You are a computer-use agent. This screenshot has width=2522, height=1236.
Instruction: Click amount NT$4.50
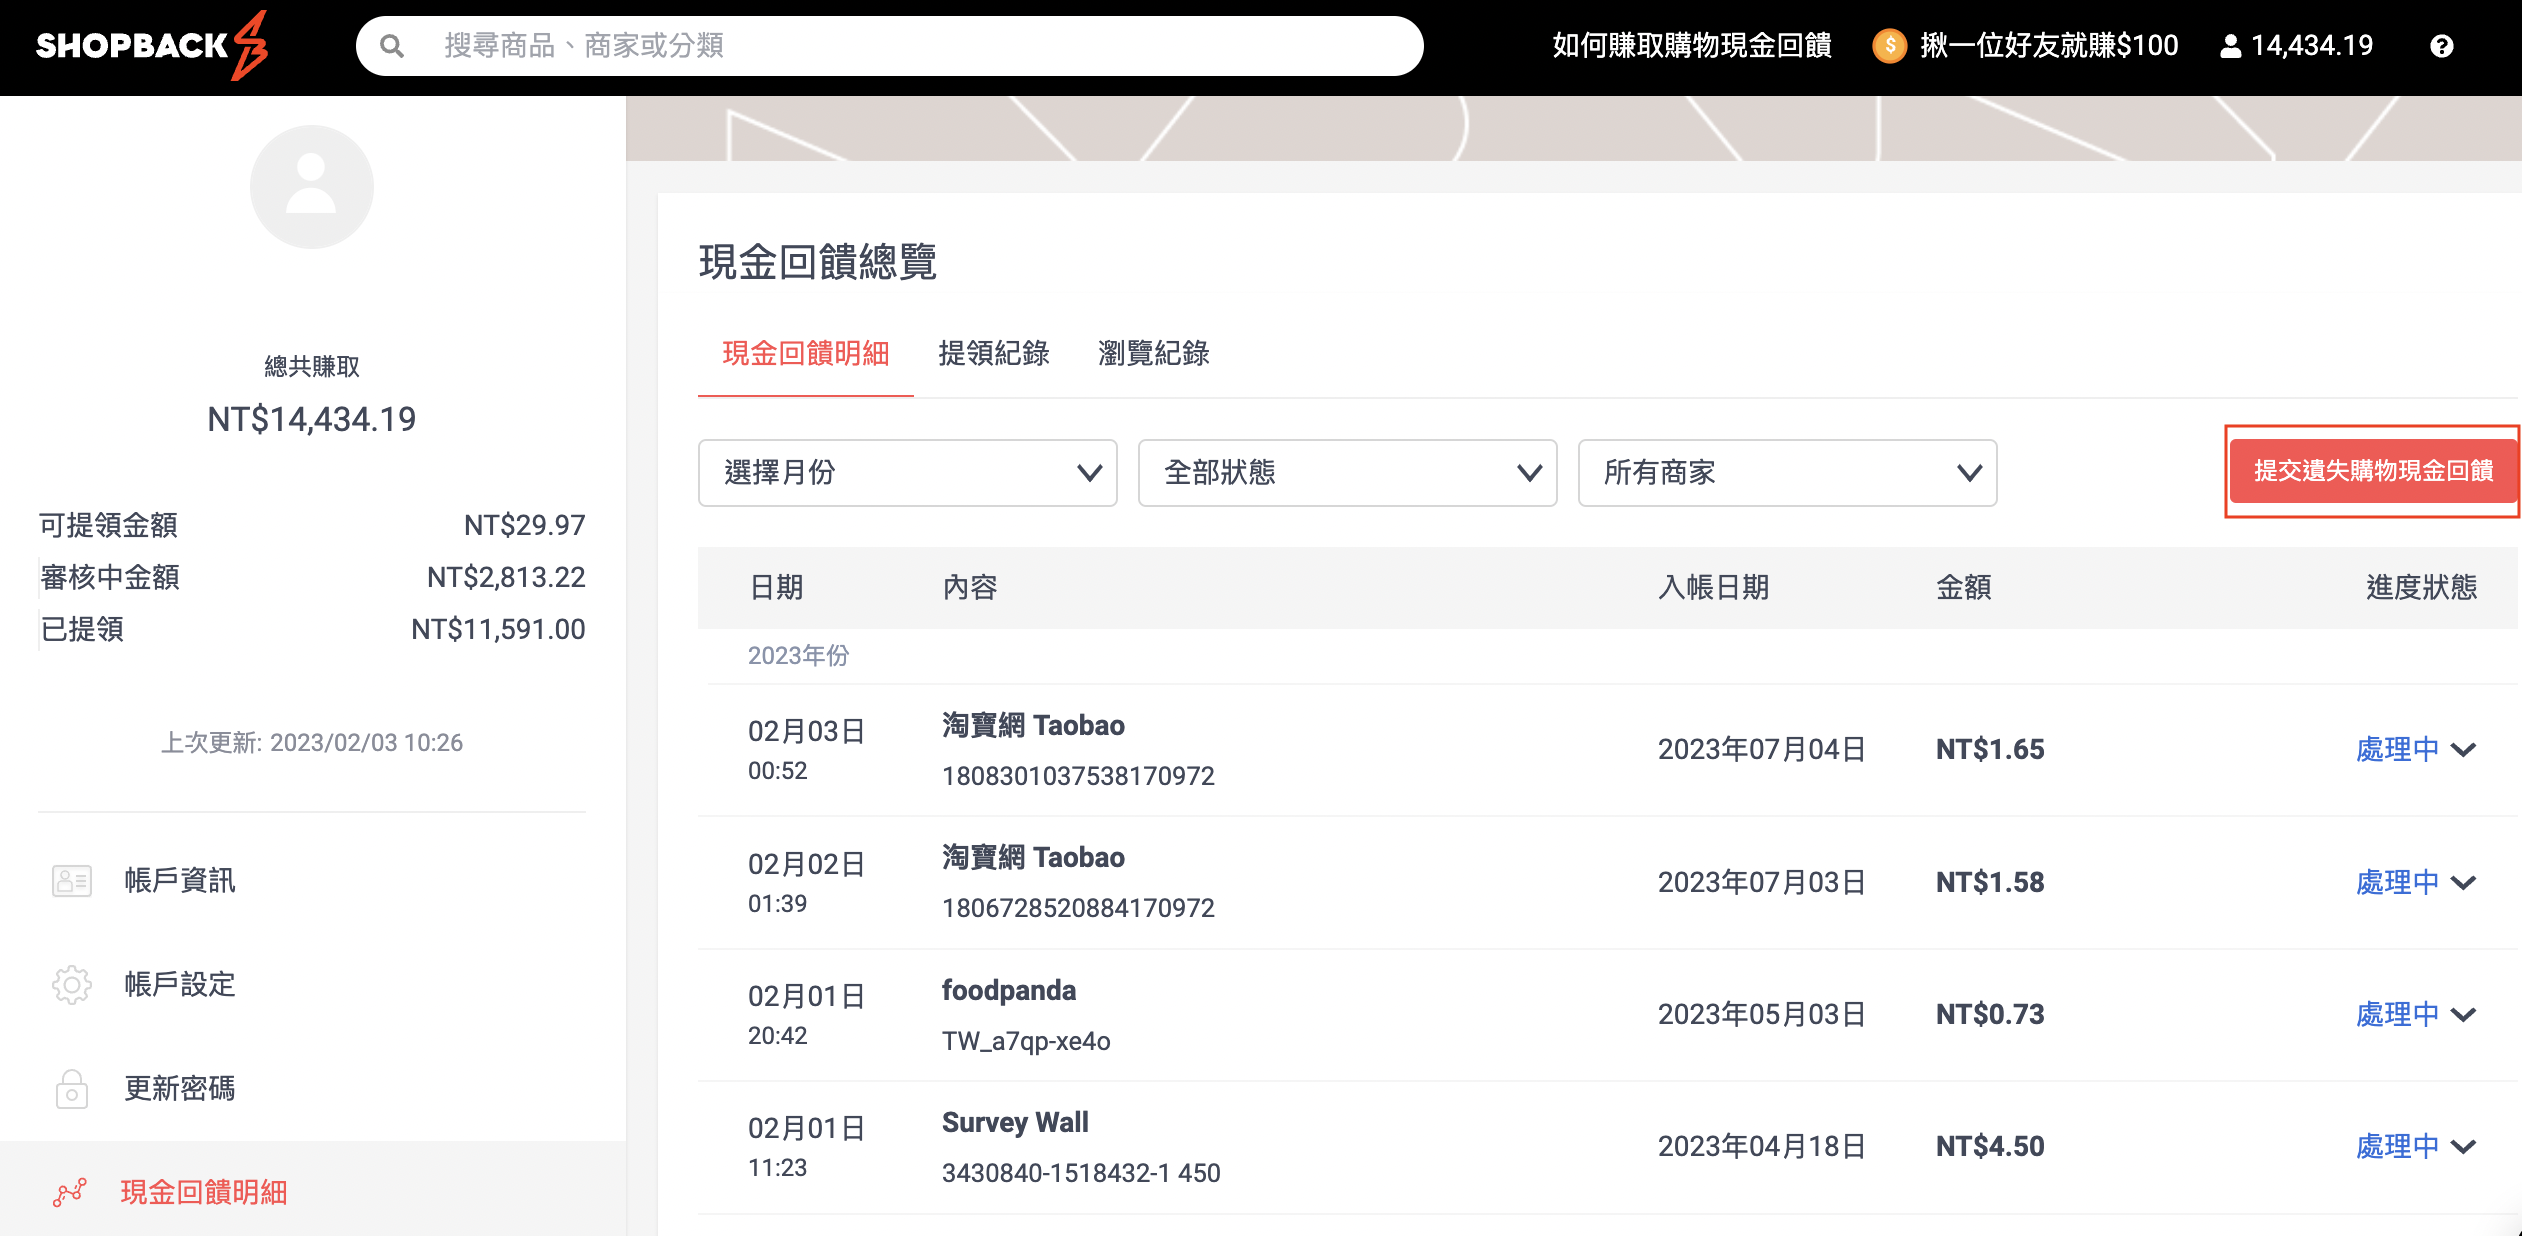click(1990, 1147)
